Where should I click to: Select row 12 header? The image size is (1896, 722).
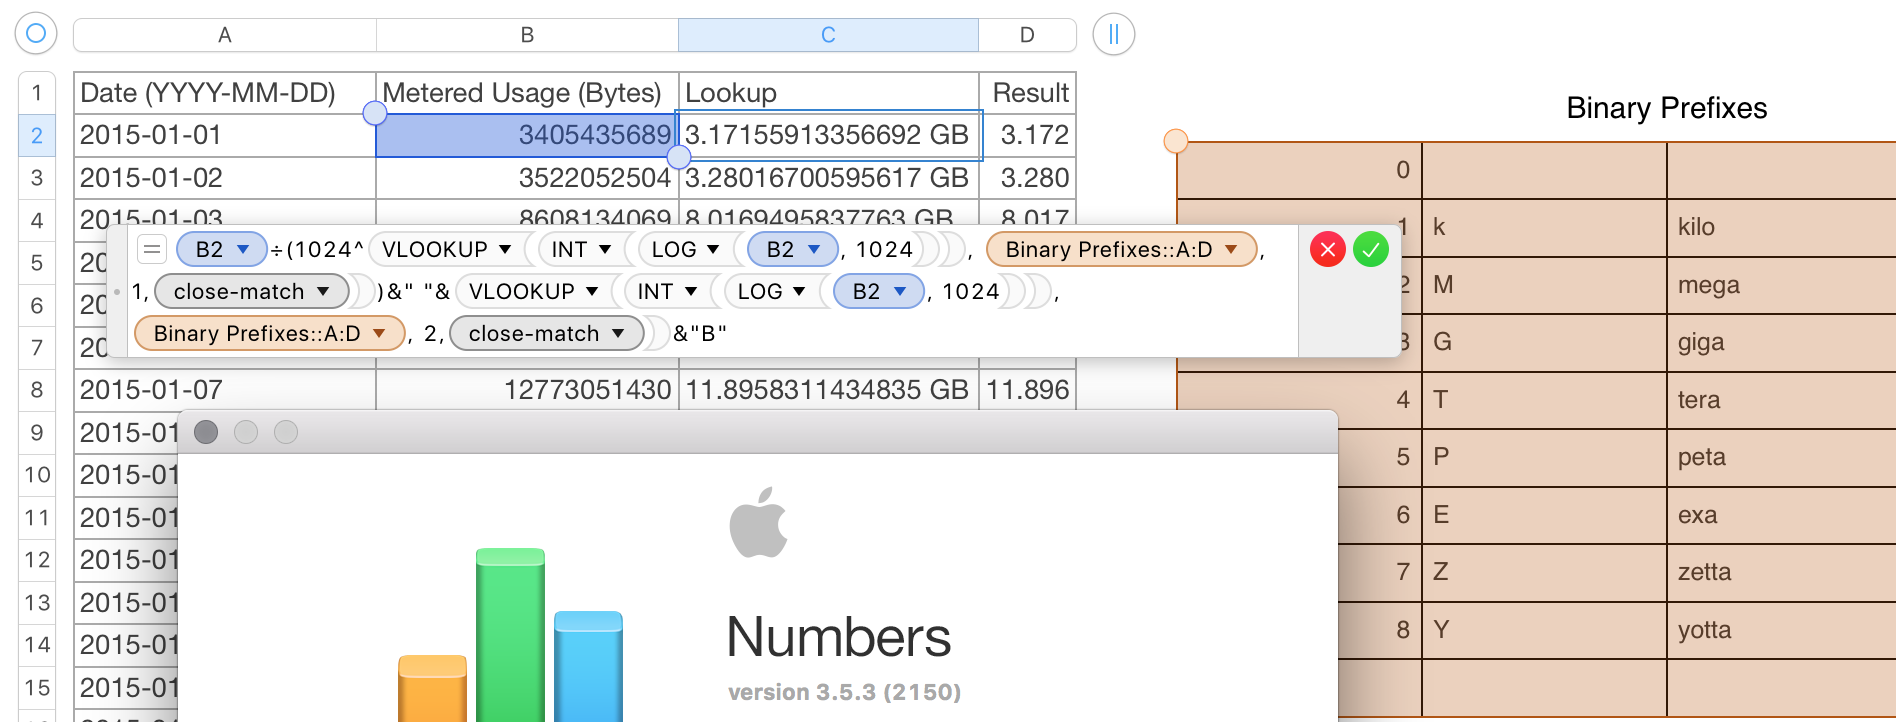pos(37,560)
